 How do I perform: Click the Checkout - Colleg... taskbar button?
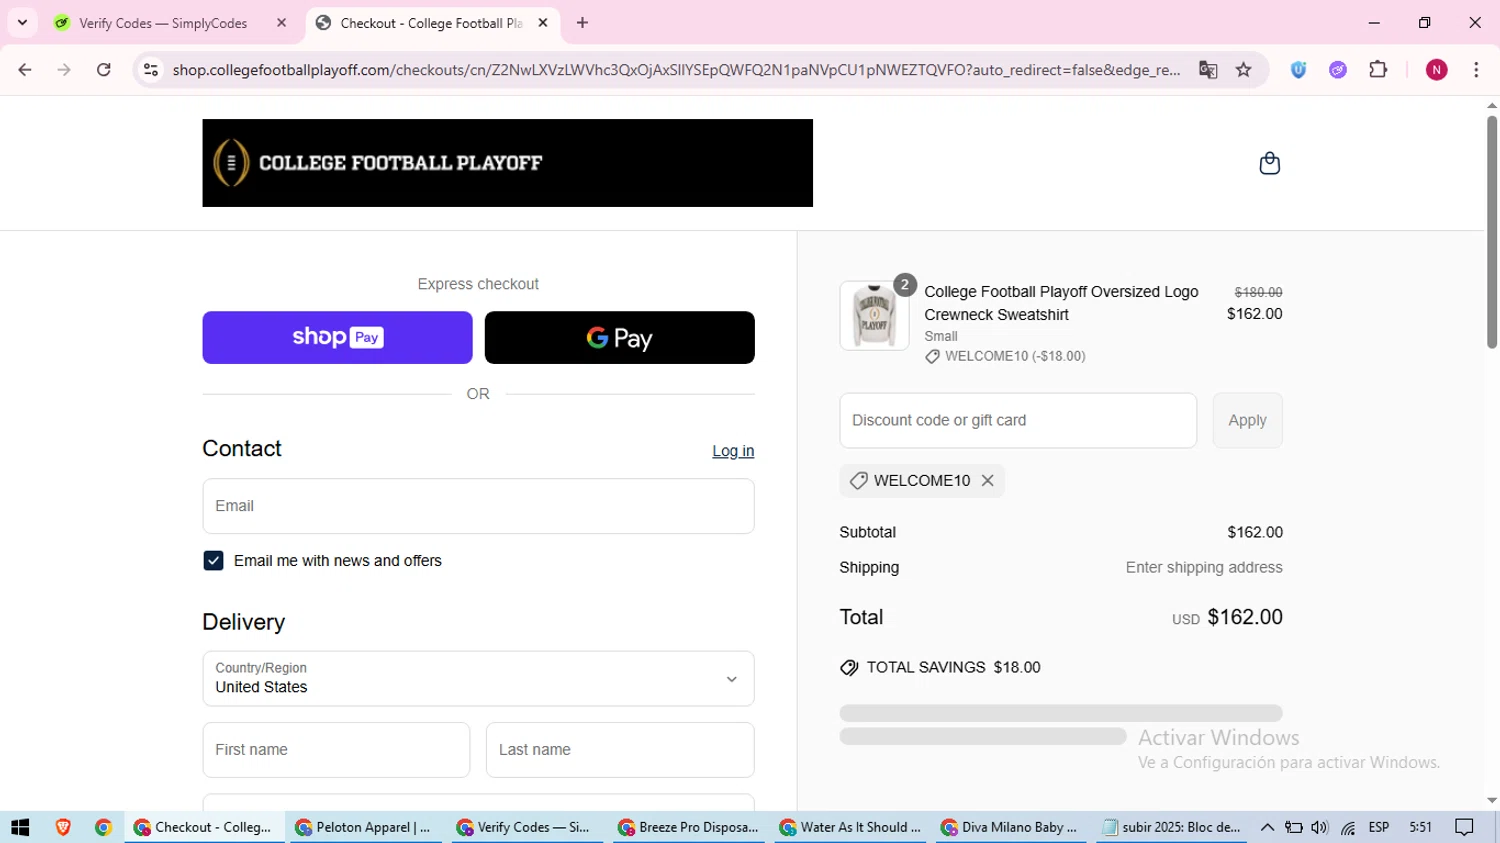click(203, 827)
